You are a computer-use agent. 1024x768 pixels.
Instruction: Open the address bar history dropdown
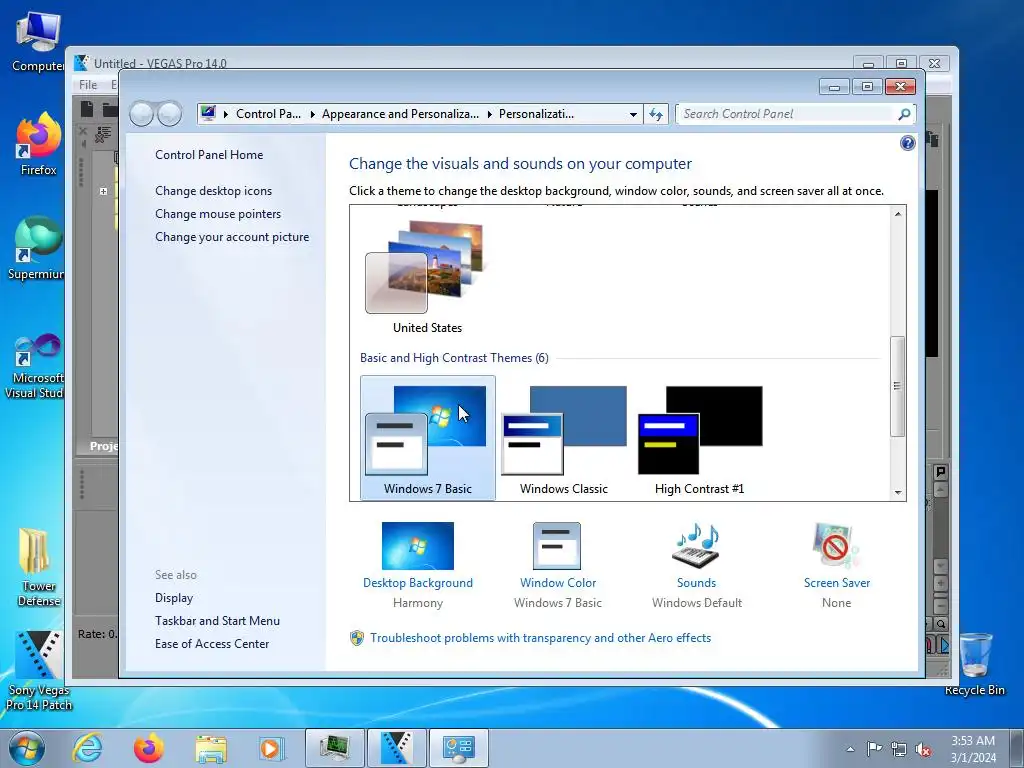(633, 114)
